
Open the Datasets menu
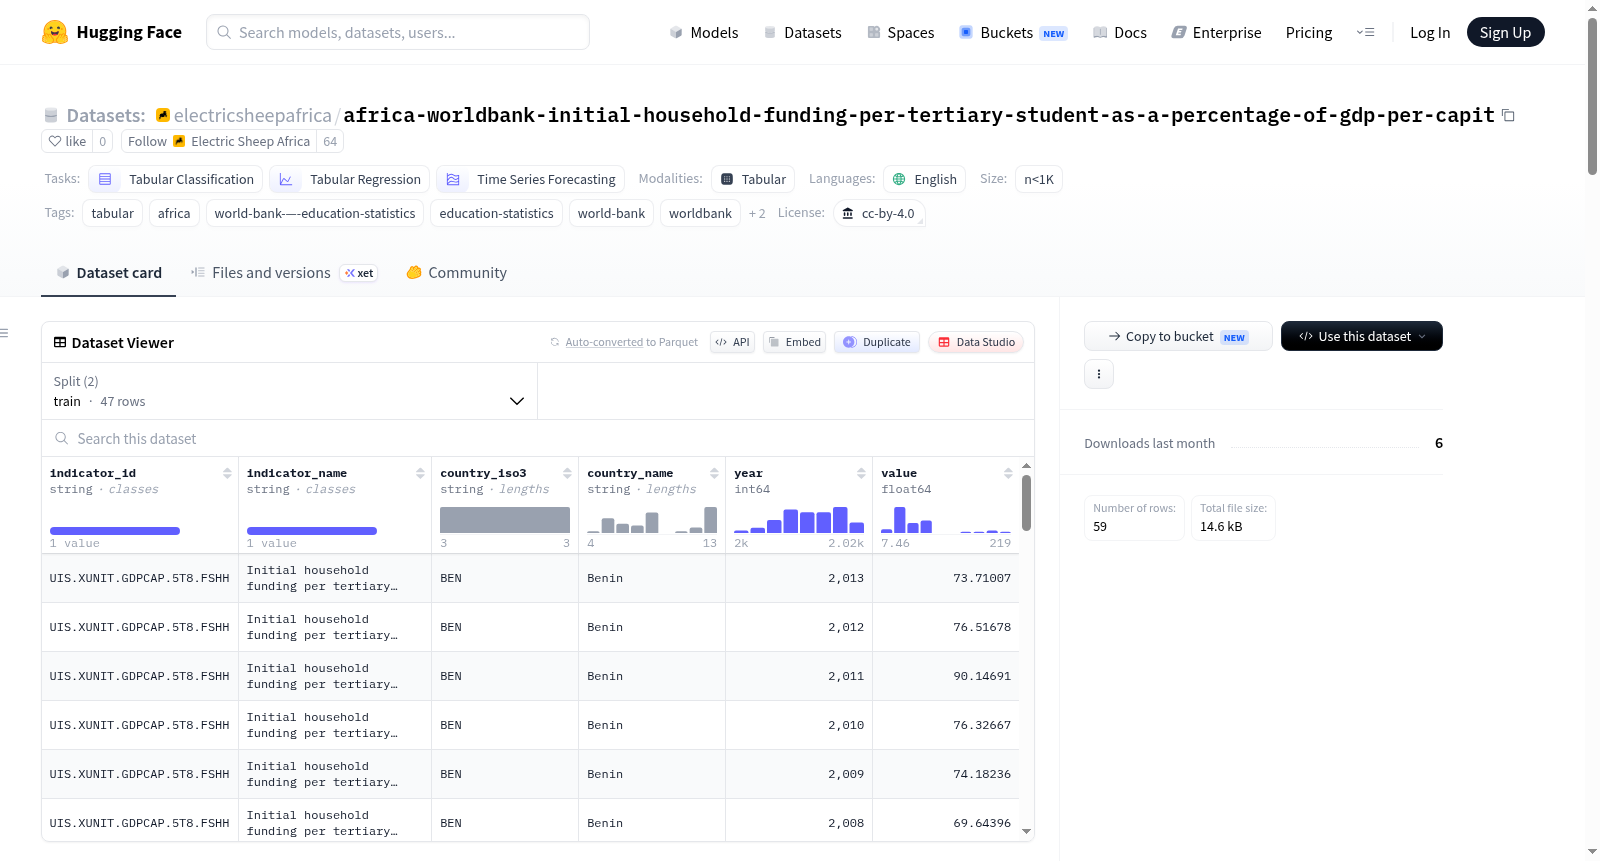coord(803,33)
